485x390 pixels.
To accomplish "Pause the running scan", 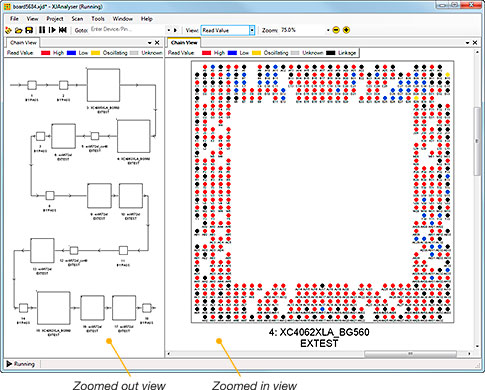I will point(42,30).
